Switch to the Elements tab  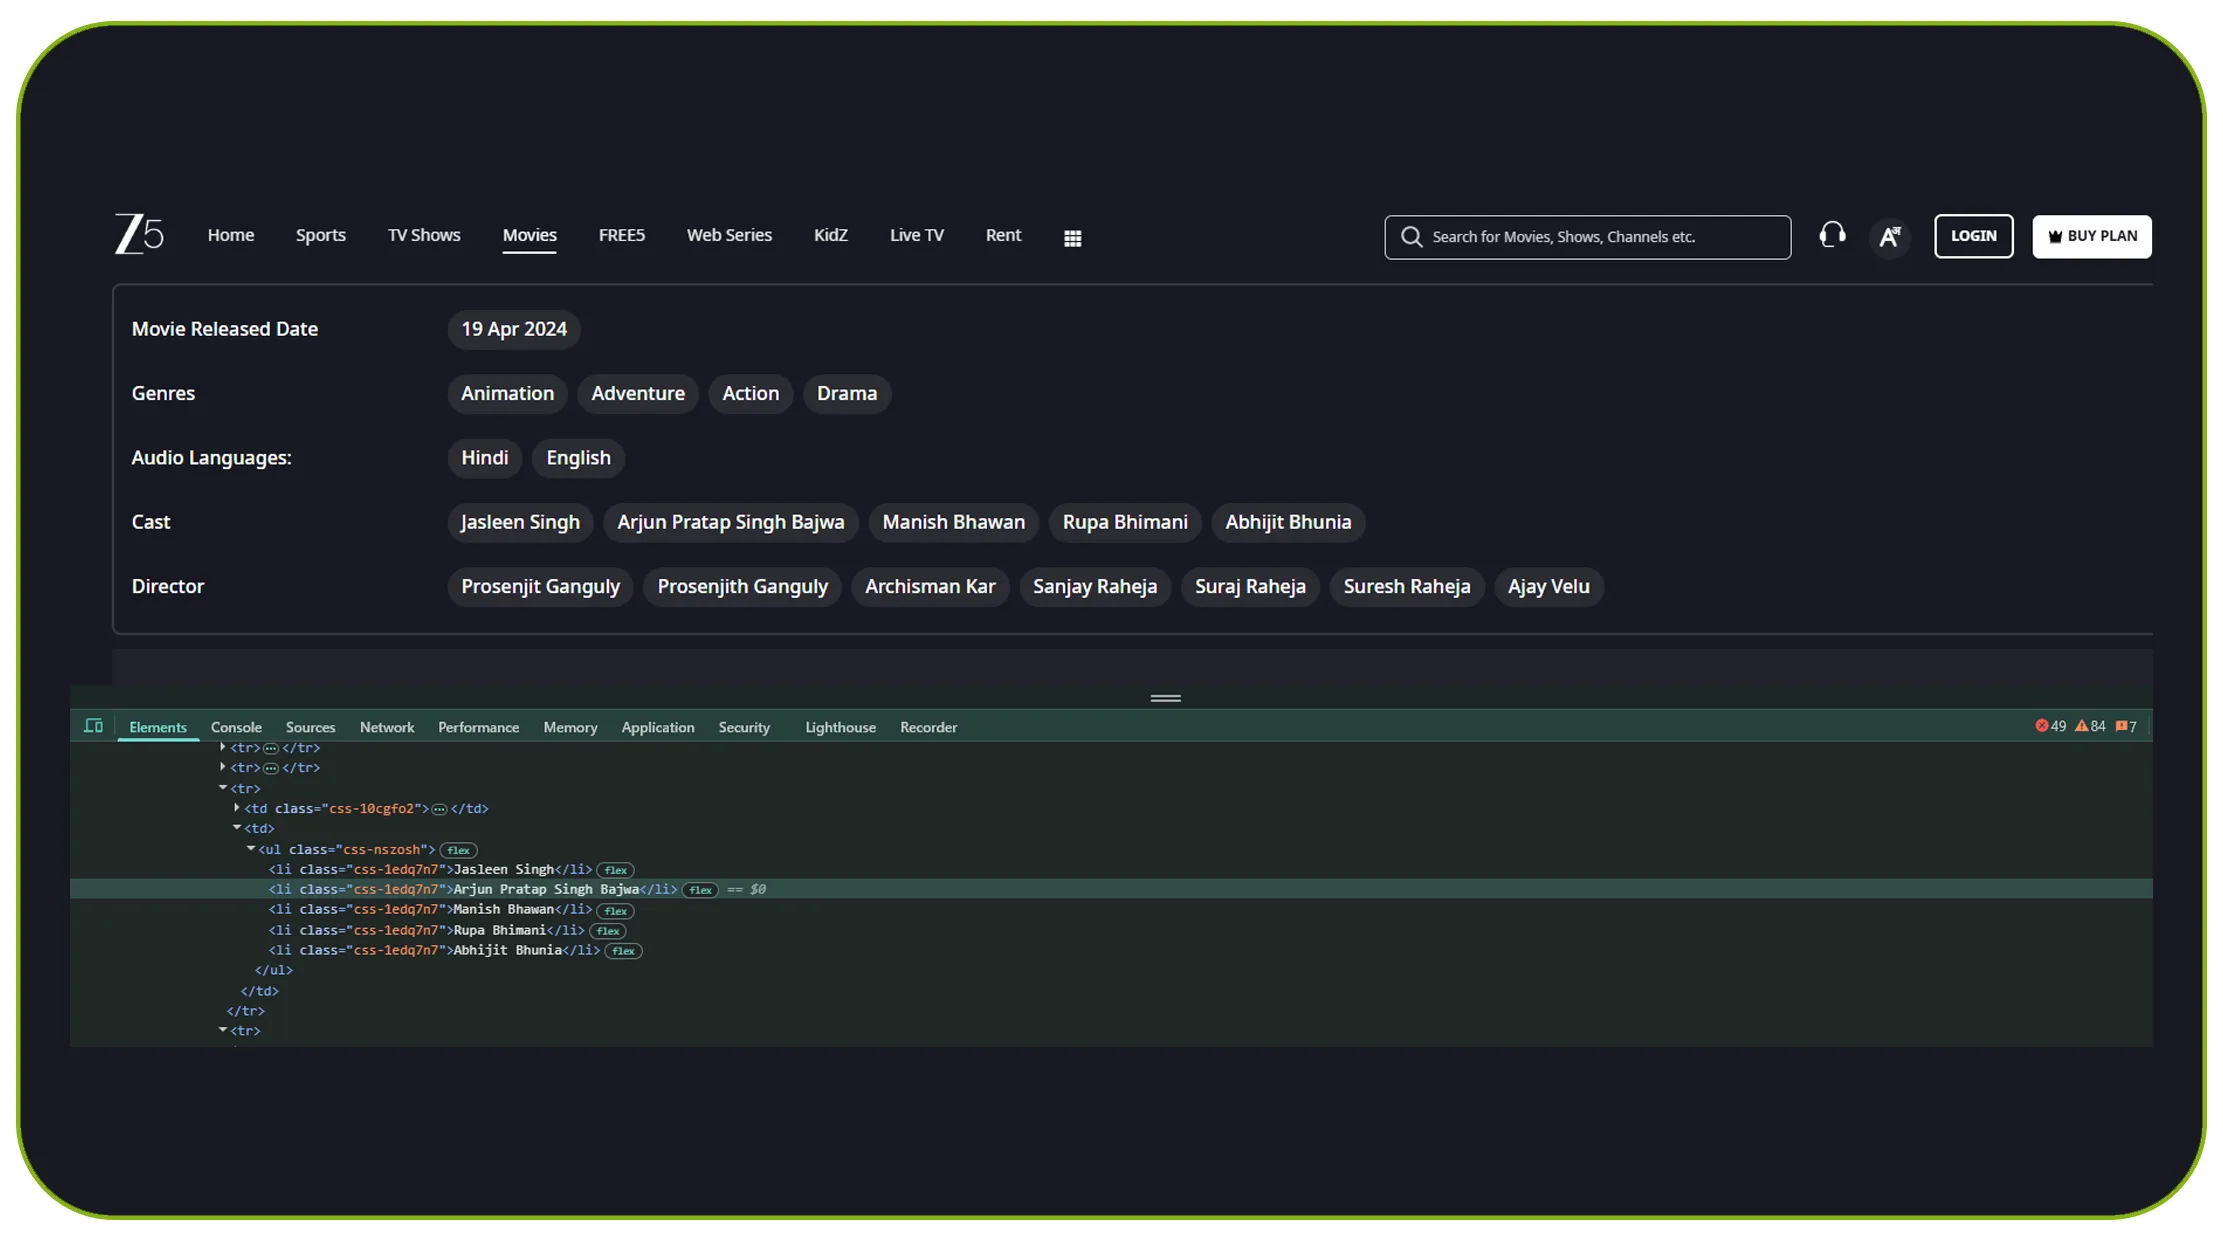pos(158,727)
